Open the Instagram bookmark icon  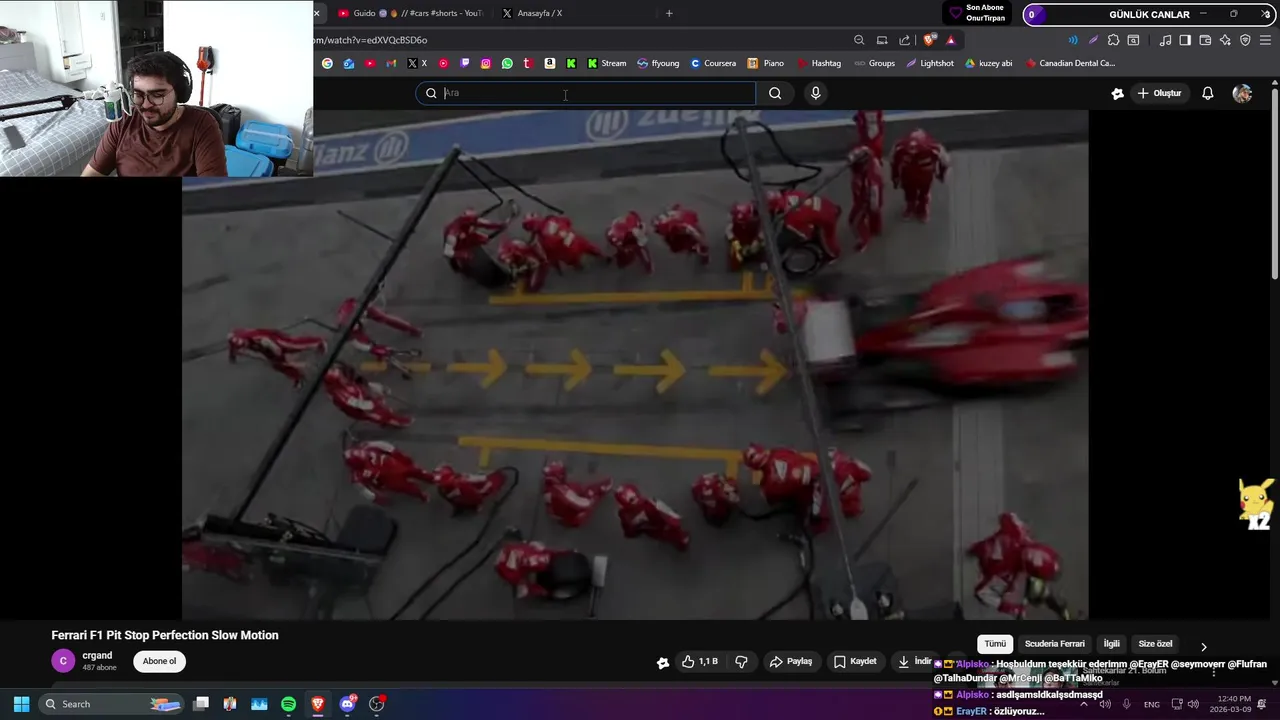pos(486,63)
